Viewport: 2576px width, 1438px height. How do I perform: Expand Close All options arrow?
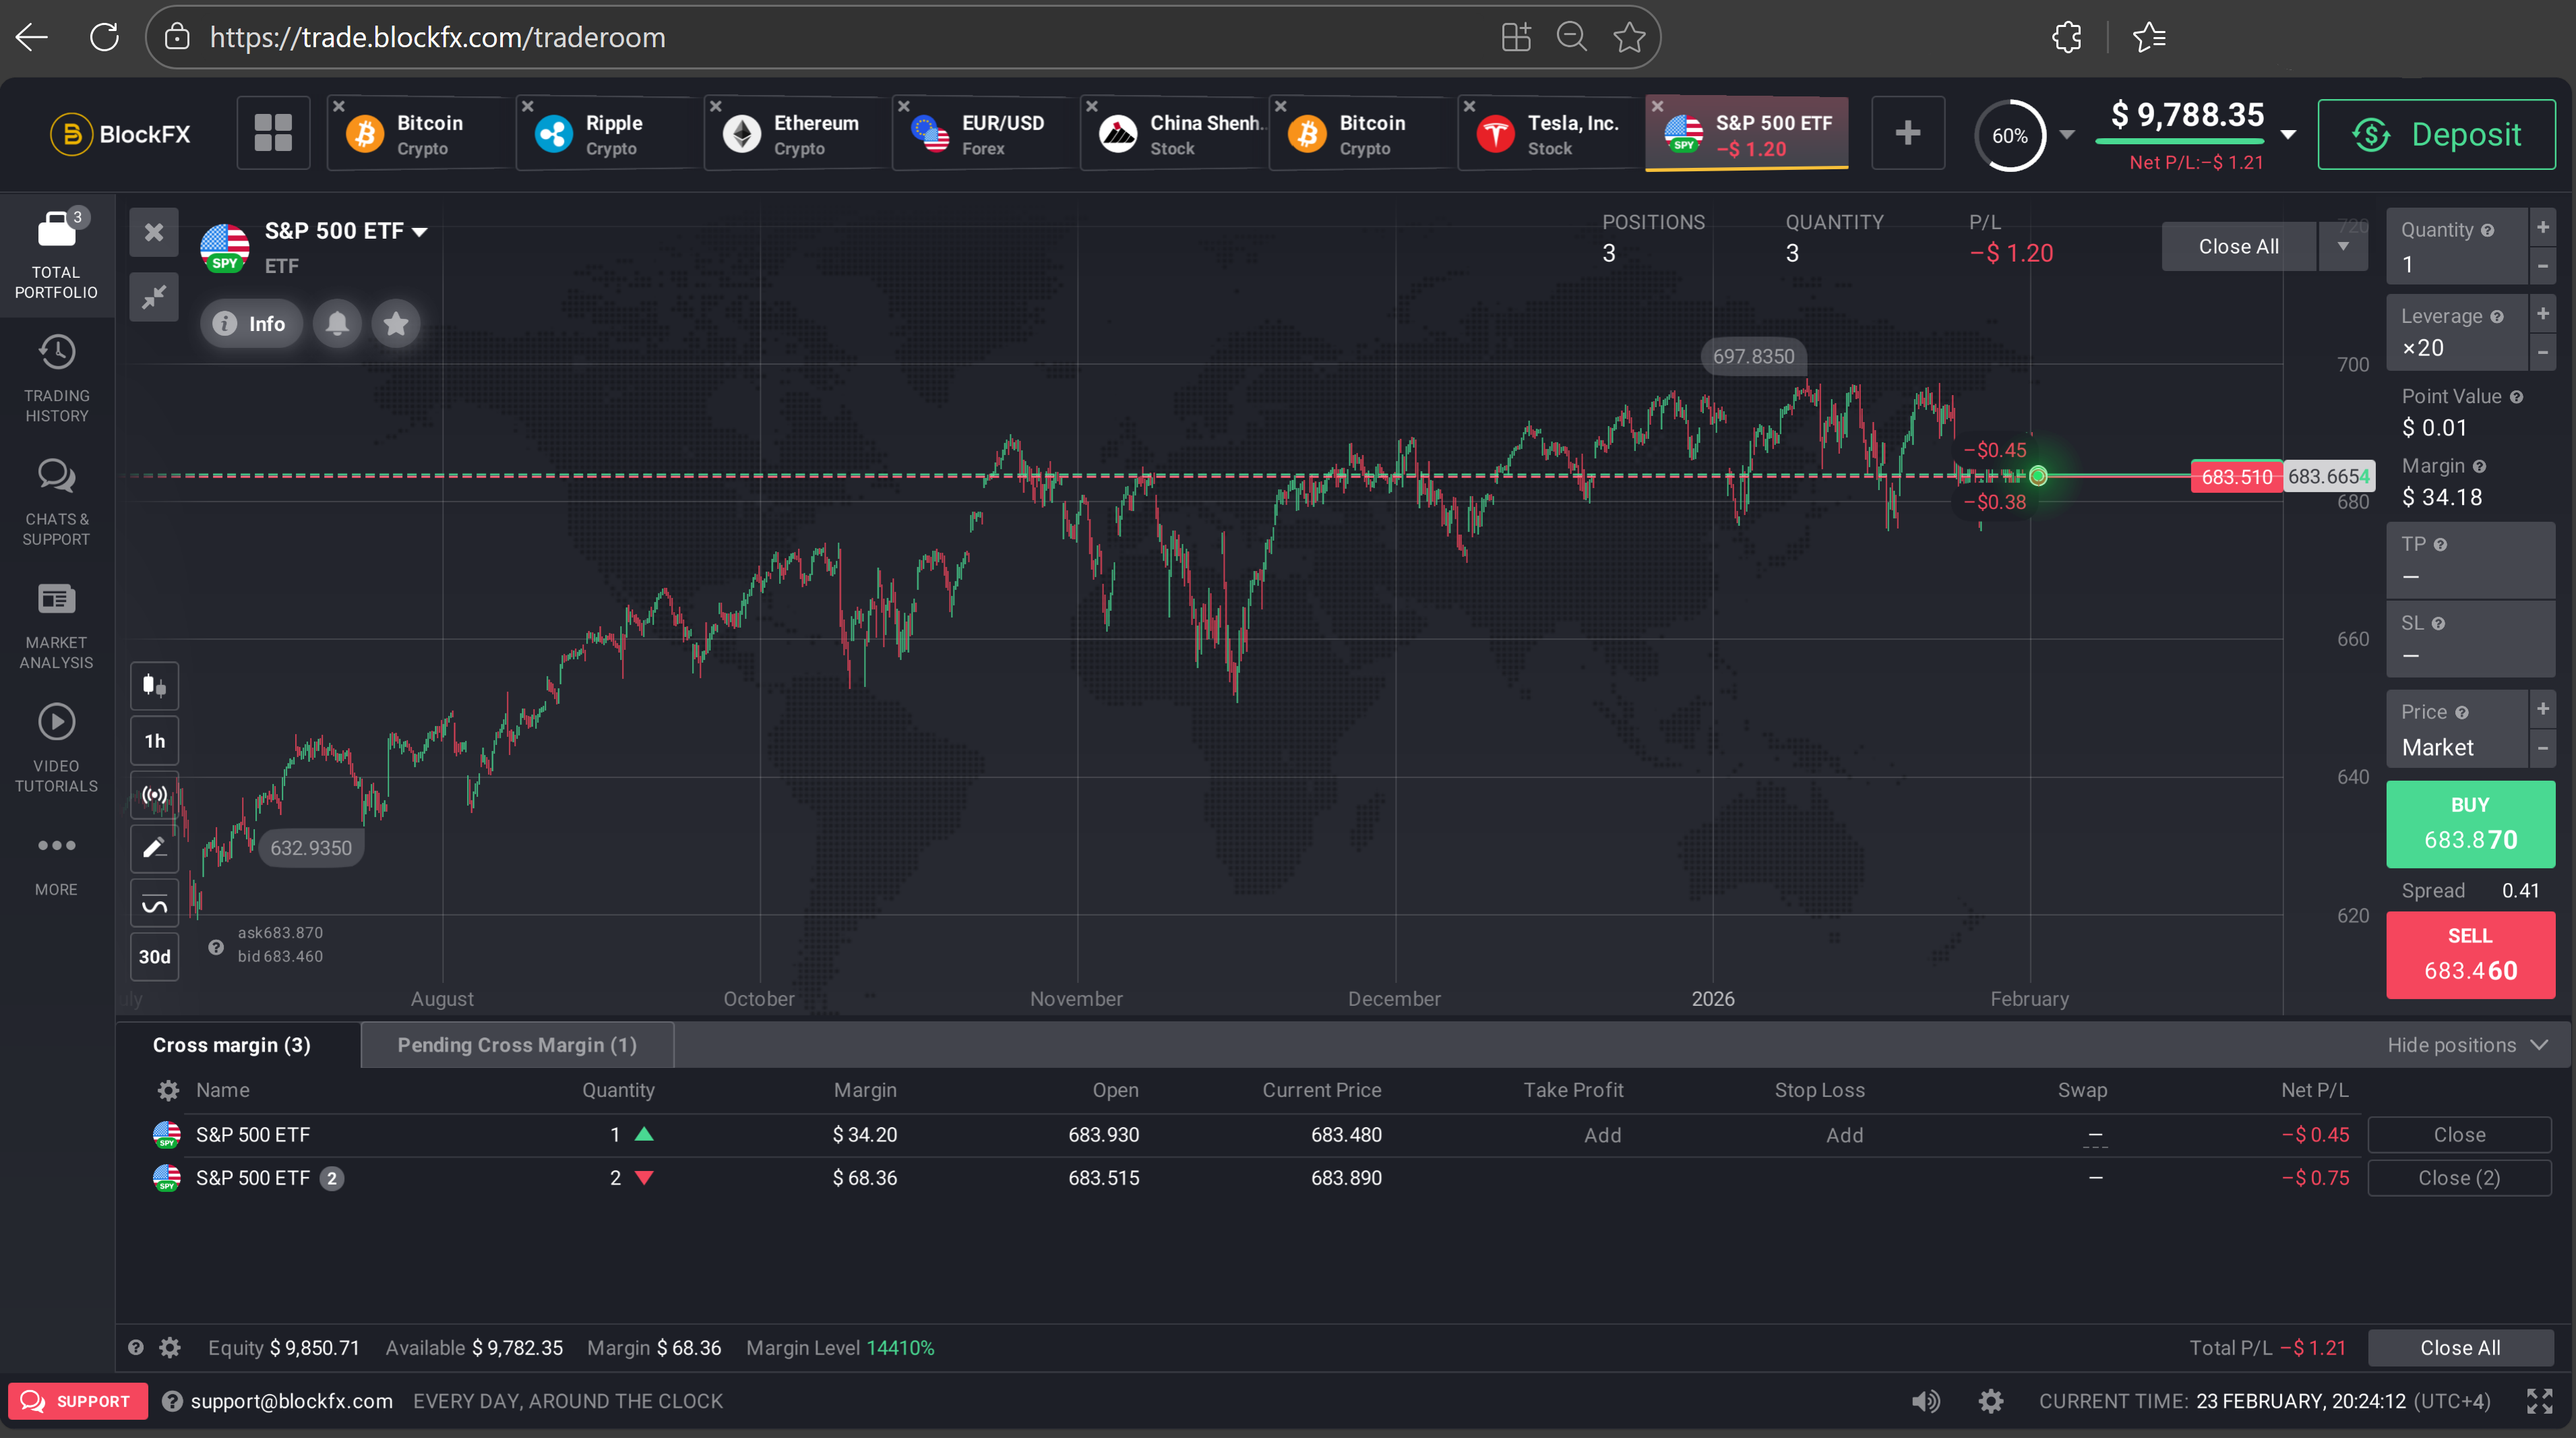(2343, 246)
